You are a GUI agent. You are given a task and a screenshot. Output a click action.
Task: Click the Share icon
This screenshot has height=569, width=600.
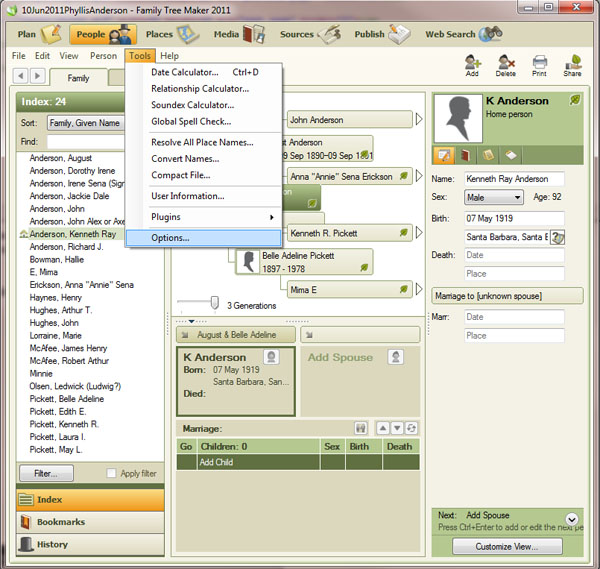pos(572,65)
